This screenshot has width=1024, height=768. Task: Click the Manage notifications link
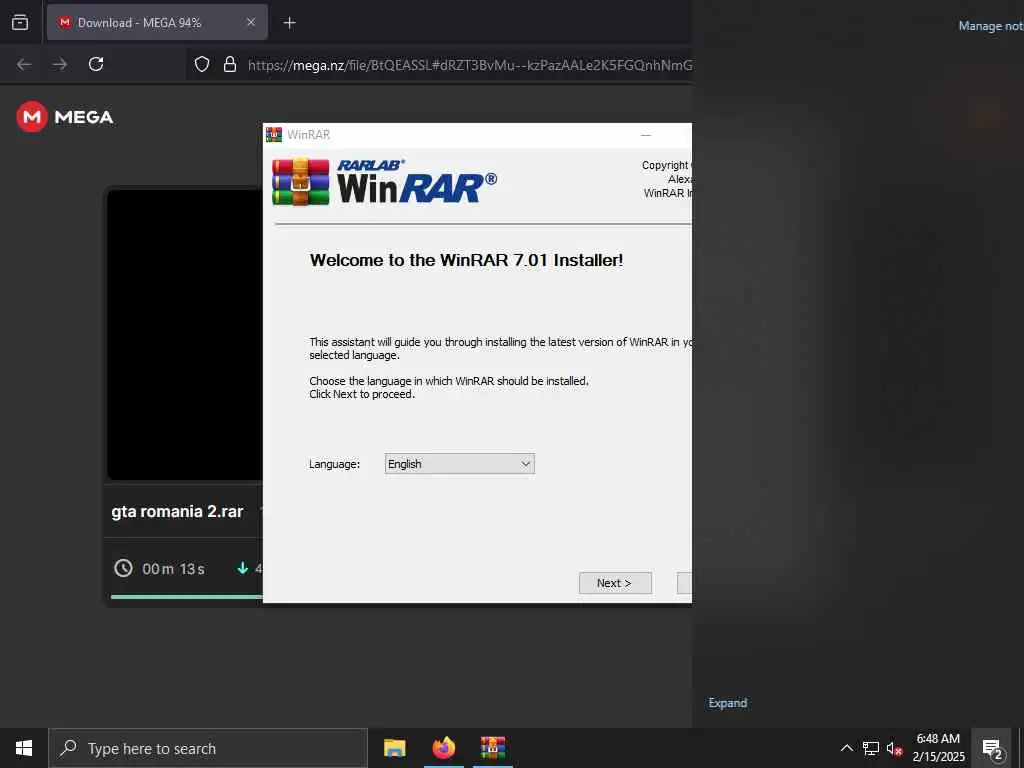[x=991, y=26]
